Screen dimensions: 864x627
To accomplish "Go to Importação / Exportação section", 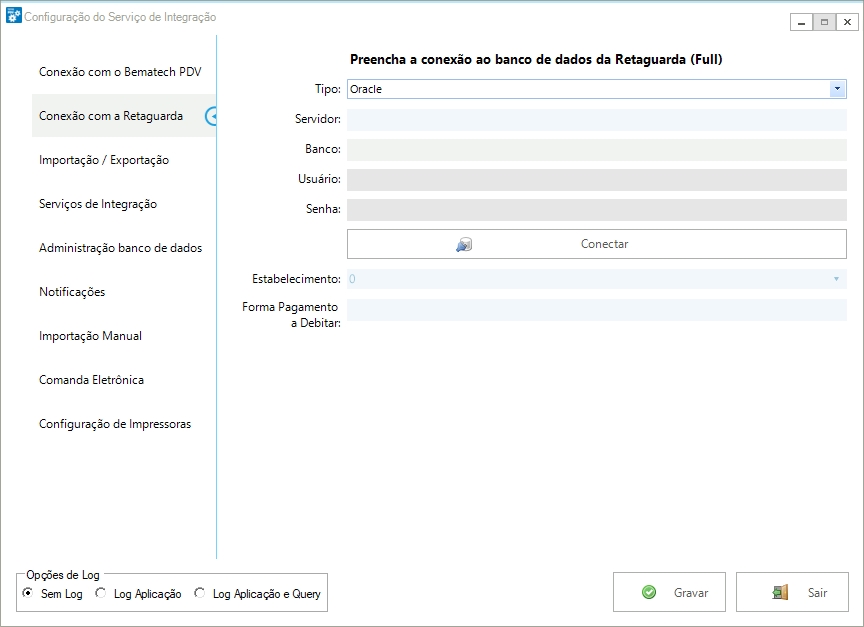I will click(104, 160).
